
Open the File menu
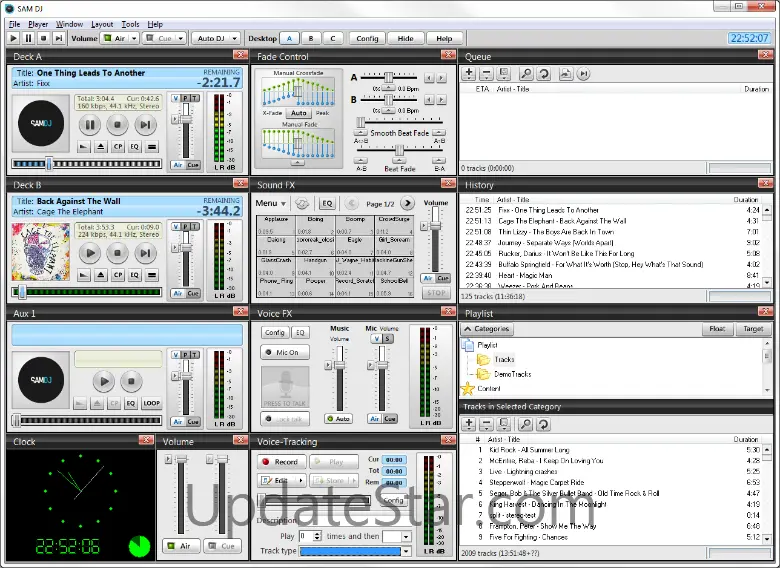pyautogui.click(x=14, y=24)
